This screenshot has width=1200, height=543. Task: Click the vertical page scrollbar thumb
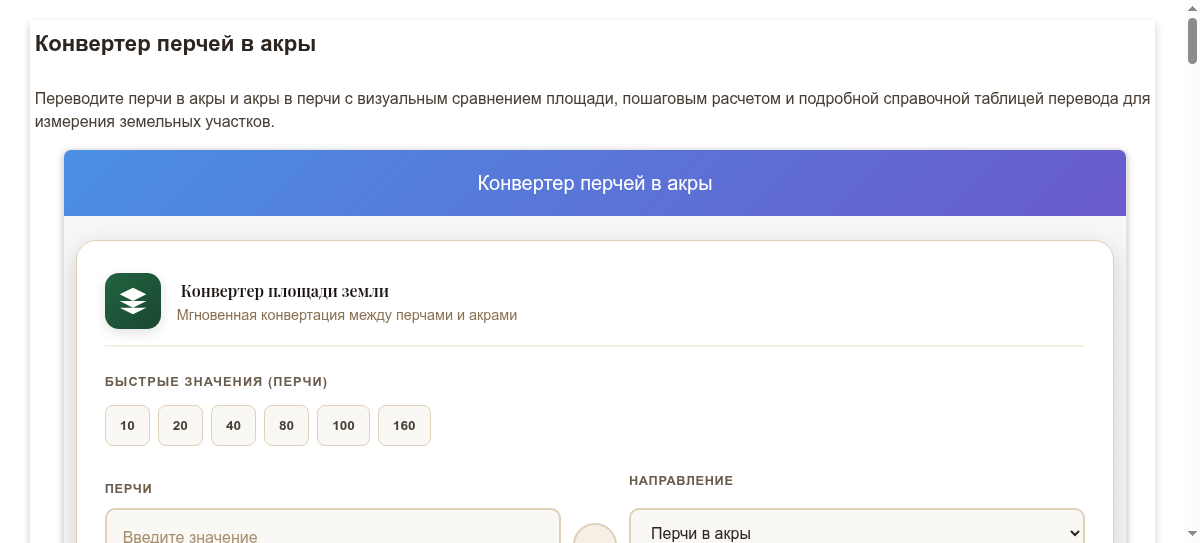click(1192, 40)
